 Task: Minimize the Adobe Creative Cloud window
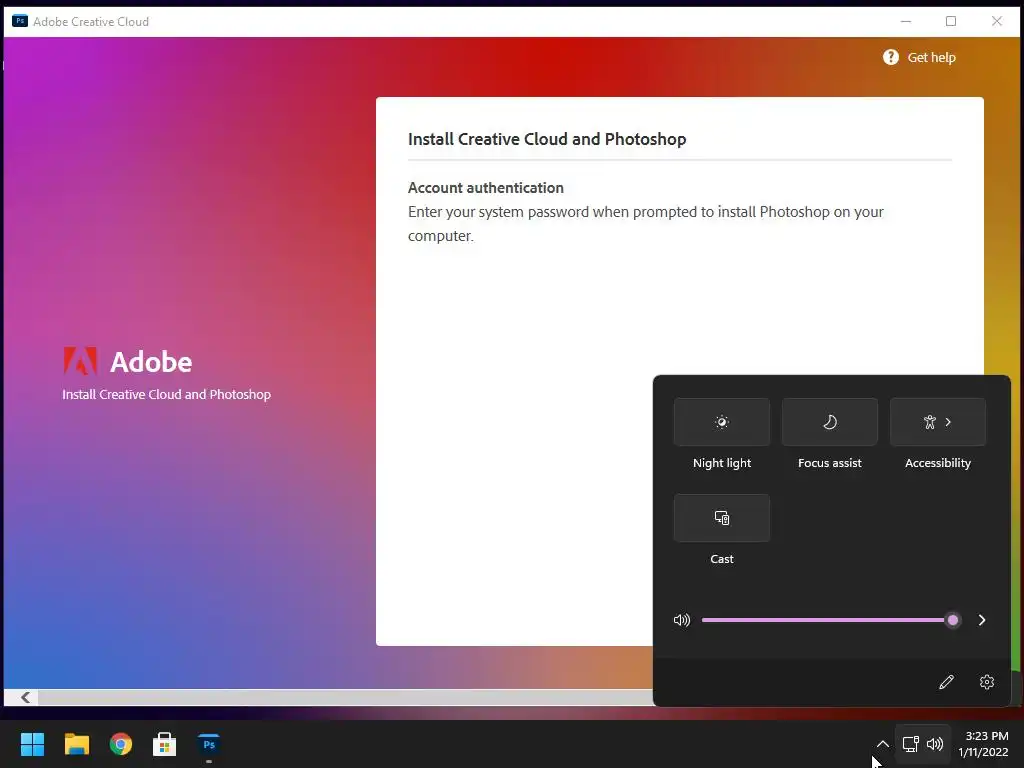[906, 21]
